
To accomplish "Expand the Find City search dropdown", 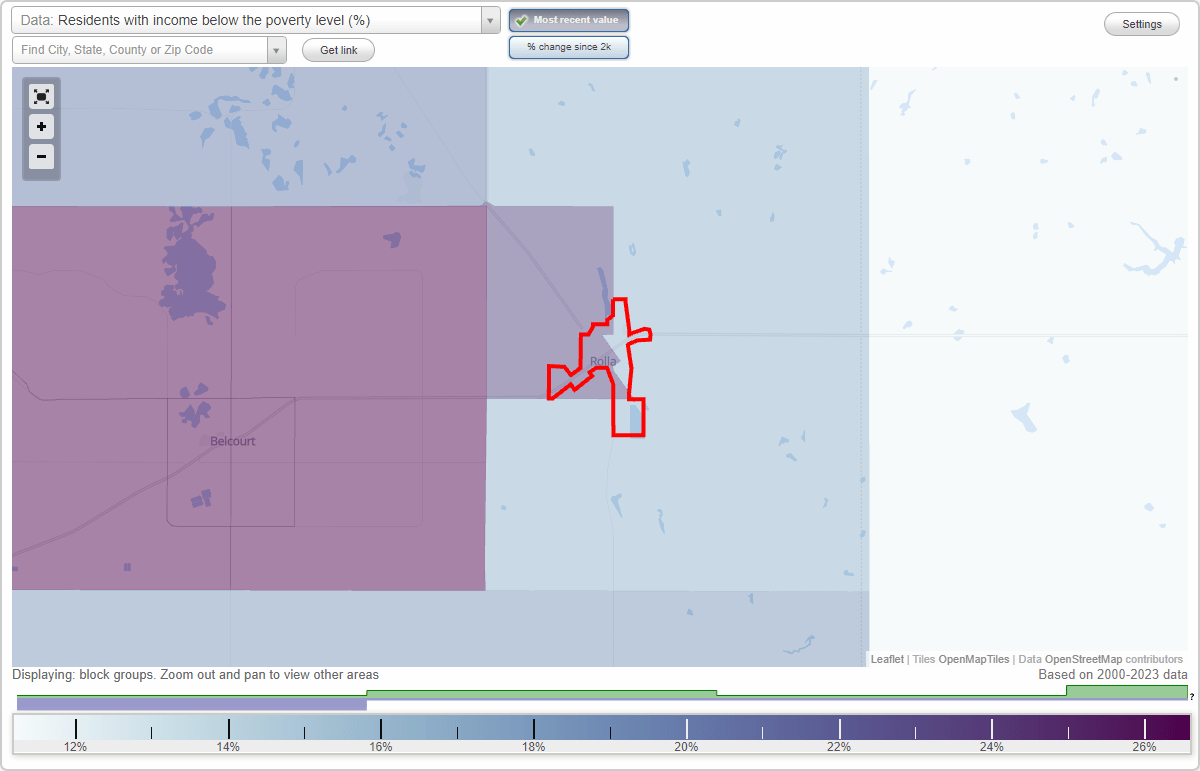I will coord(276,49).
